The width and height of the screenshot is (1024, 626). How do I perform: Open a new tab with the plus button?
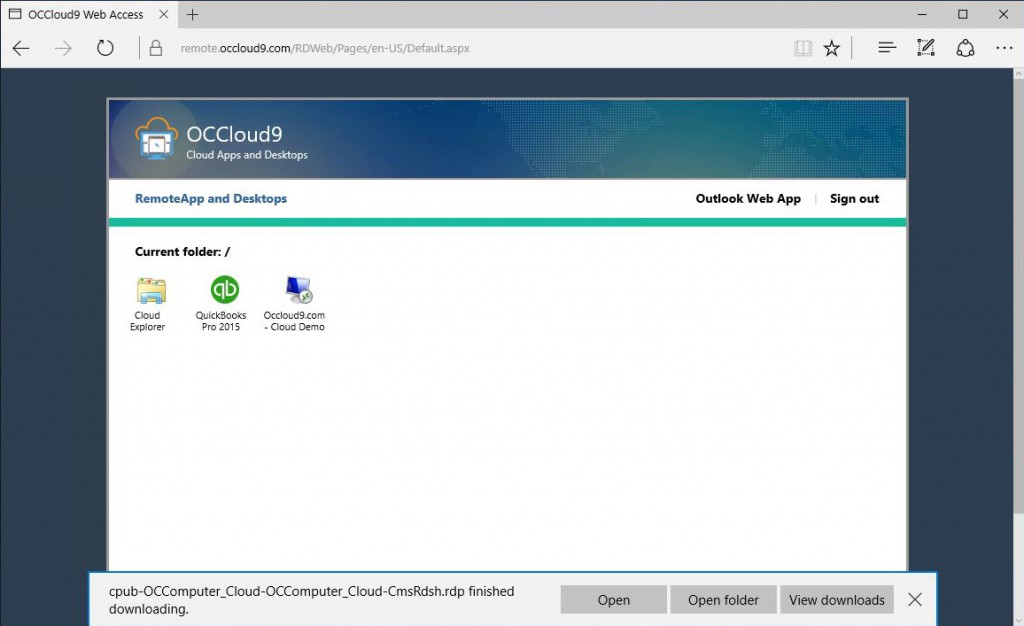pyautogui.click(x=192, y=14)
